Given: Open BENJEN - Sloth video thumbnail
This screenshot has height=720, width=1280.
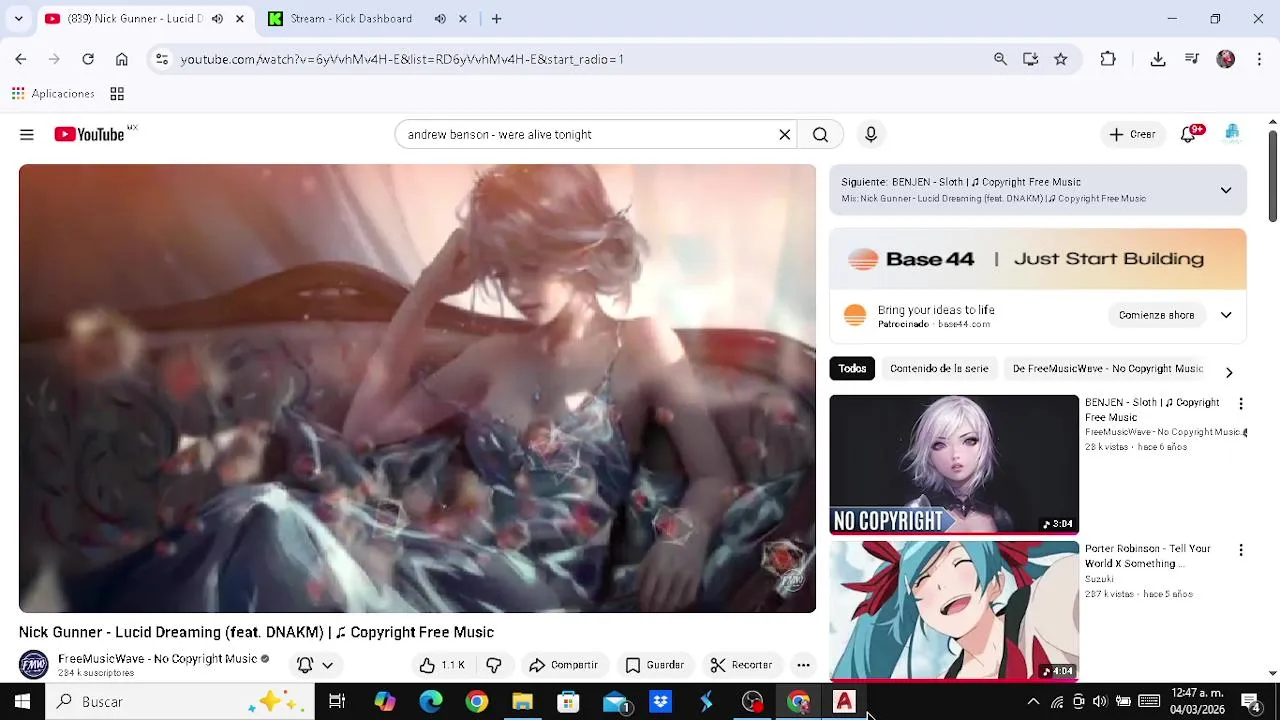Looking at the screenshot, I should (x=954, y=465).
